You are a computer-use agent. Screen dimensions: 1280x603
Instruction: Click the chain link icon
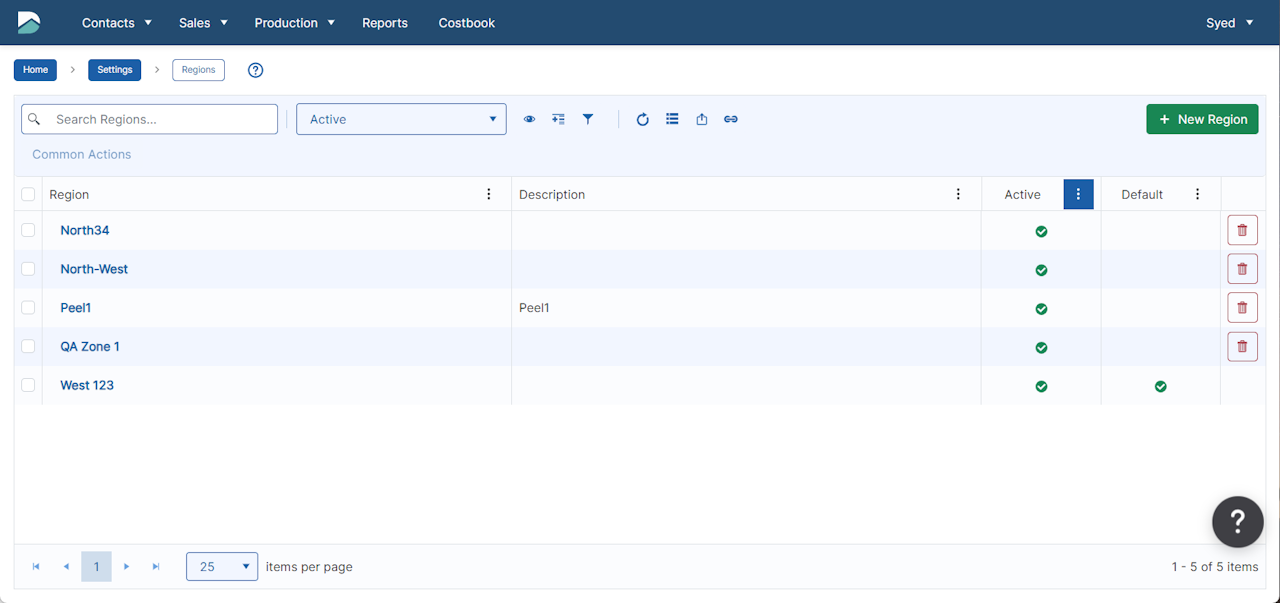click(731, 119)
